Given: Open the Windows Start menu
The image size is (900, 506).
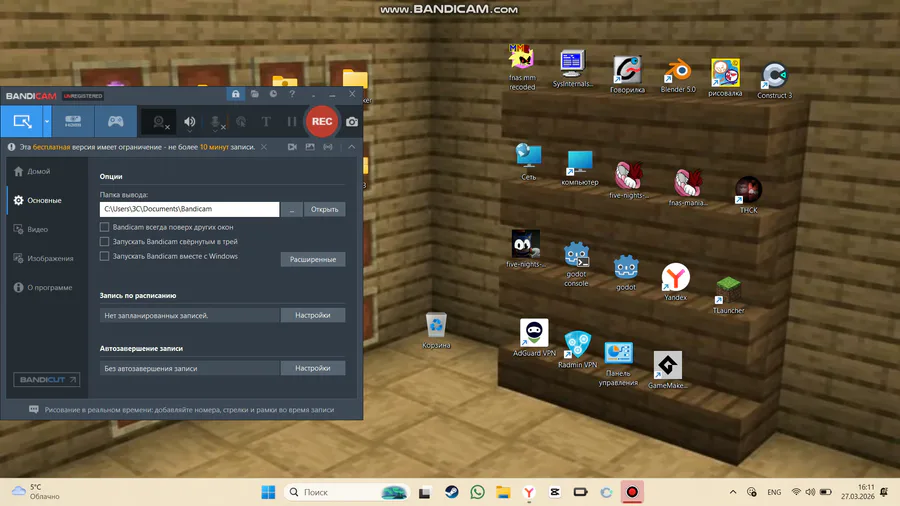Looking at the screenshot, I should tap(268, 492).
